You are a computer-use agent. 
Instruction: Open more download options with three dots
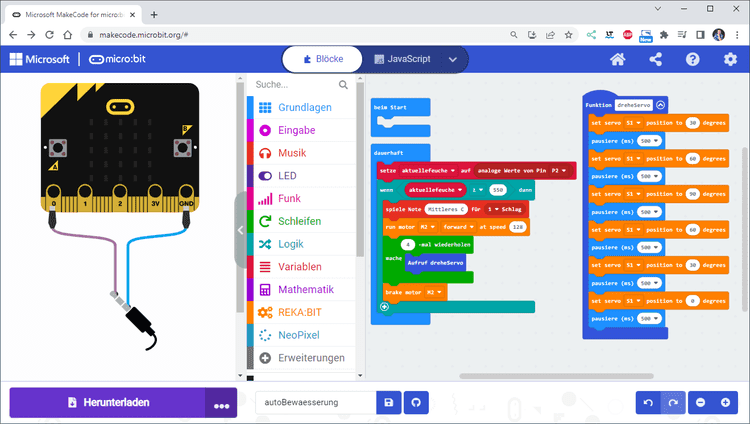[x=221, y=403]
